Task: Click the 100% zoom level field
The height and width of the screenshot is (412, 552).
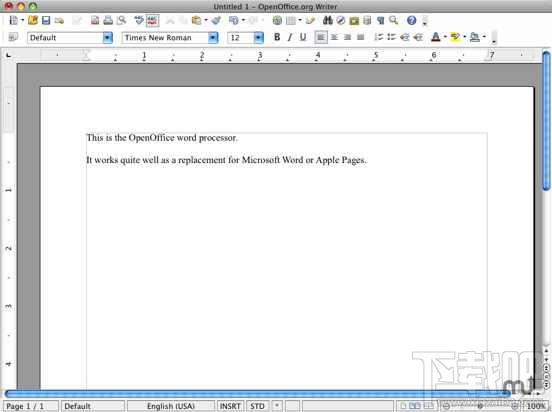Action: [536, 406]
